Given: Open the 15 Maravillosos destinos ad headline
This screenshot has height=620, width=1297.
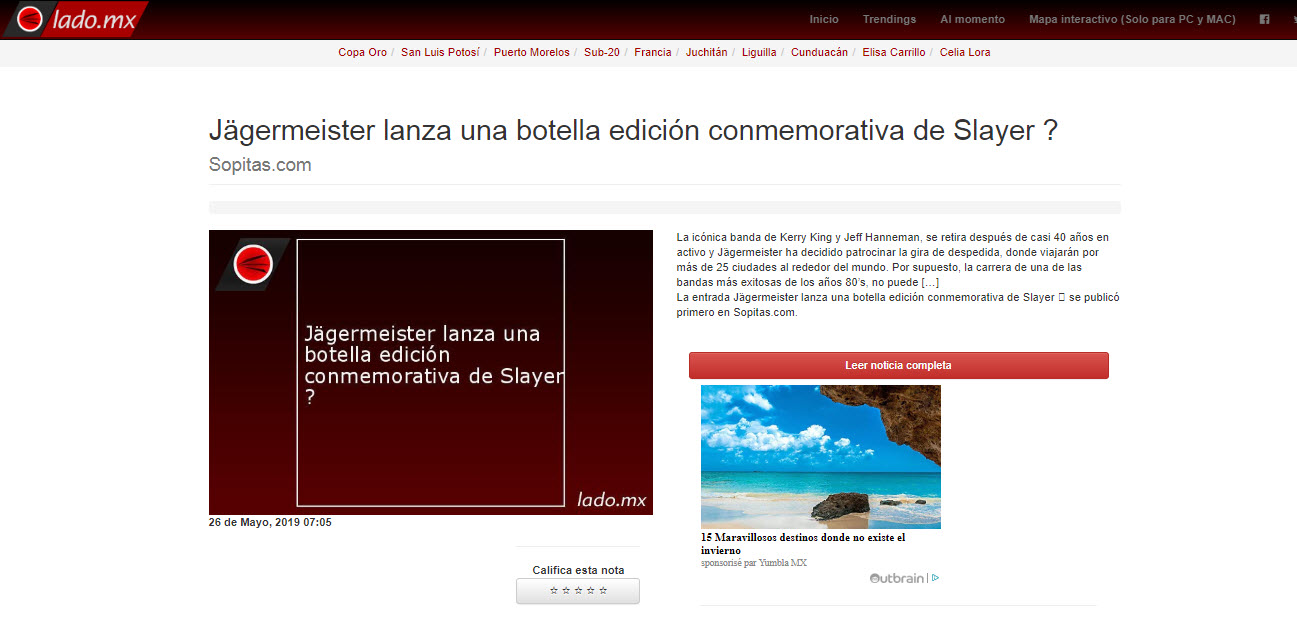Looking at the screenshot, I should click(x=803, y=544).
